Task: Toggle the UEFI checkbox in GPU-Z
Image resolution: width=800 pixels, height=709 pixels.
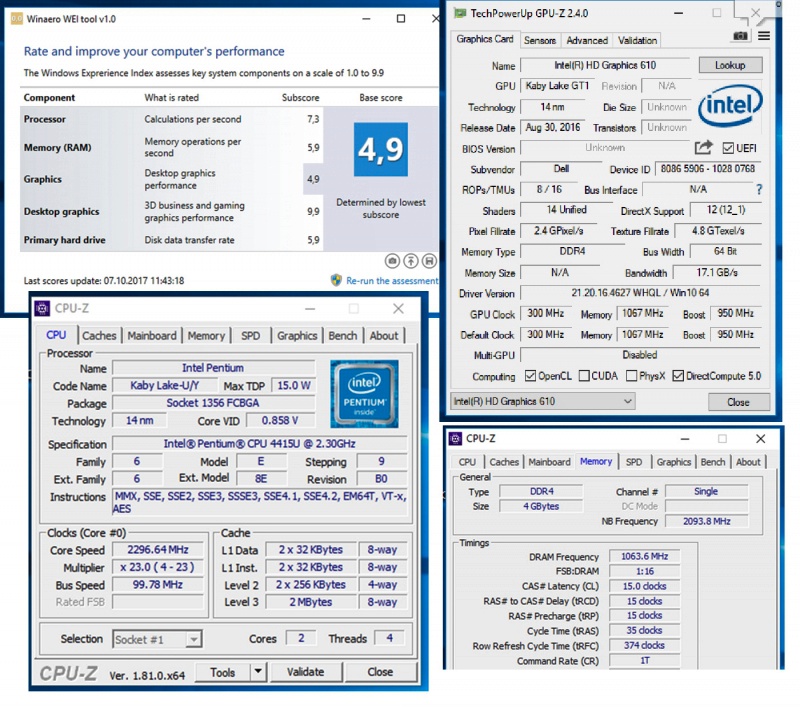Action: [x=728, y=148]
